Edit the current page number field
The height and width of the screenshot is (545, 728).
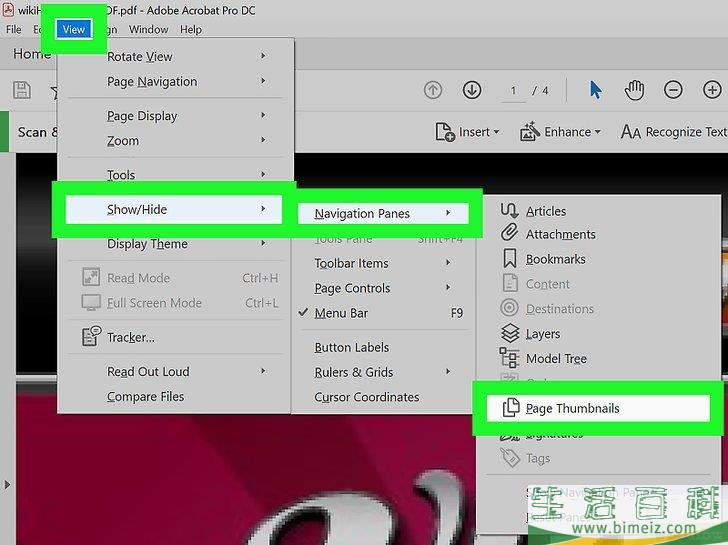[513, 91]
